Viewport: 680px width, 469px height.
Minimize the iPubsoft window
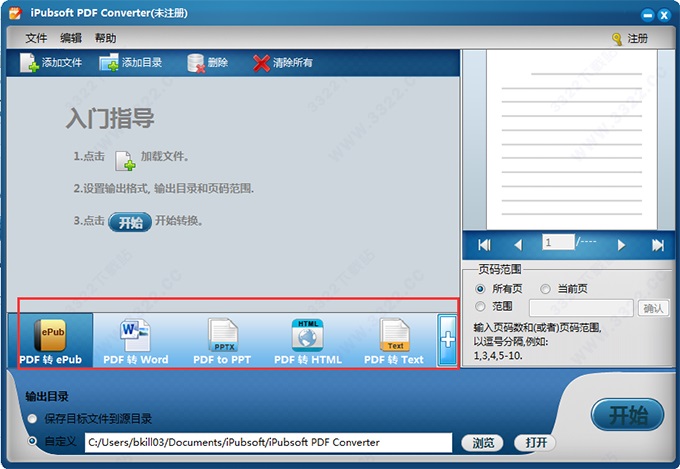[x=647, y=16]
